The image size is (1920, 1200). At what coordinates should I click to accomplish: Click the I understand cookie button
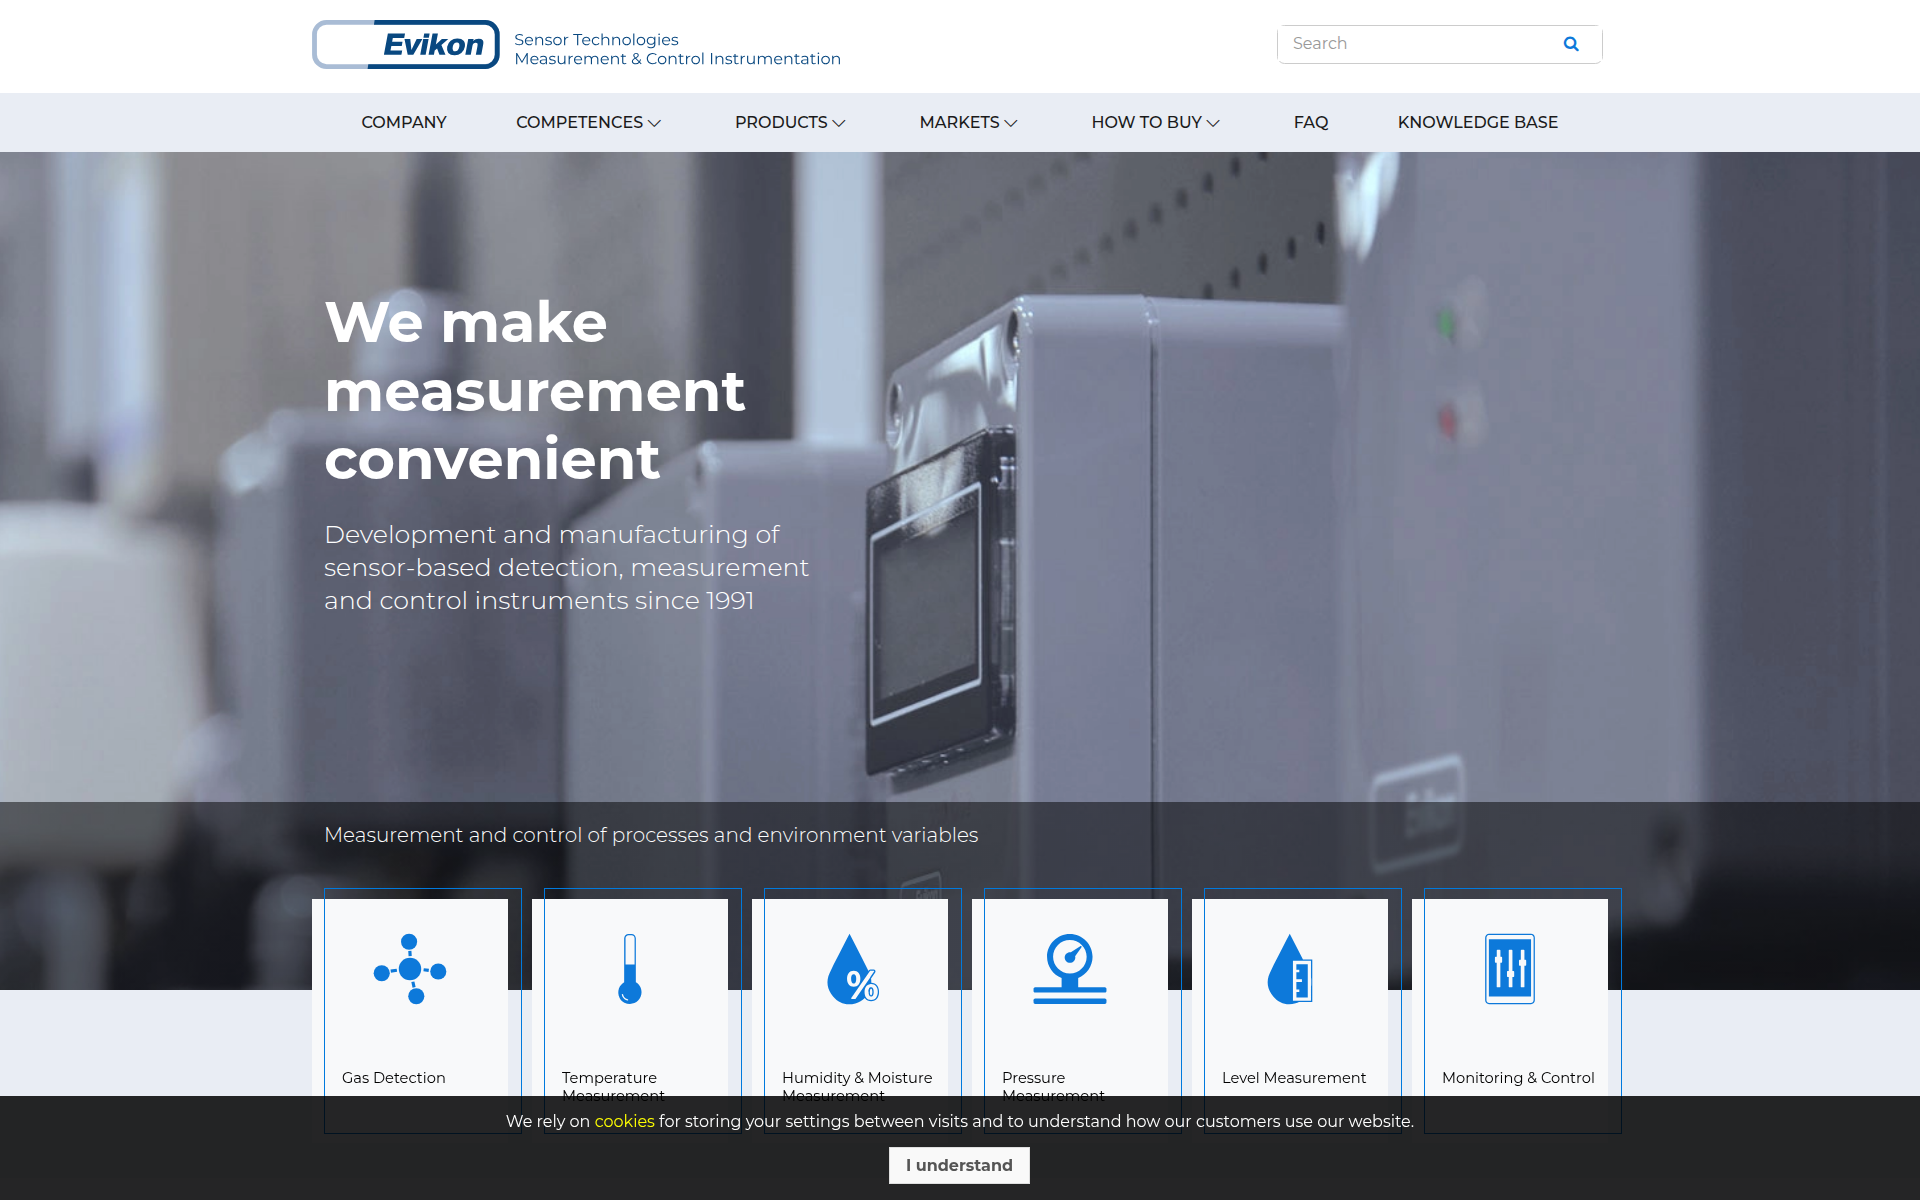[959, 1165]
